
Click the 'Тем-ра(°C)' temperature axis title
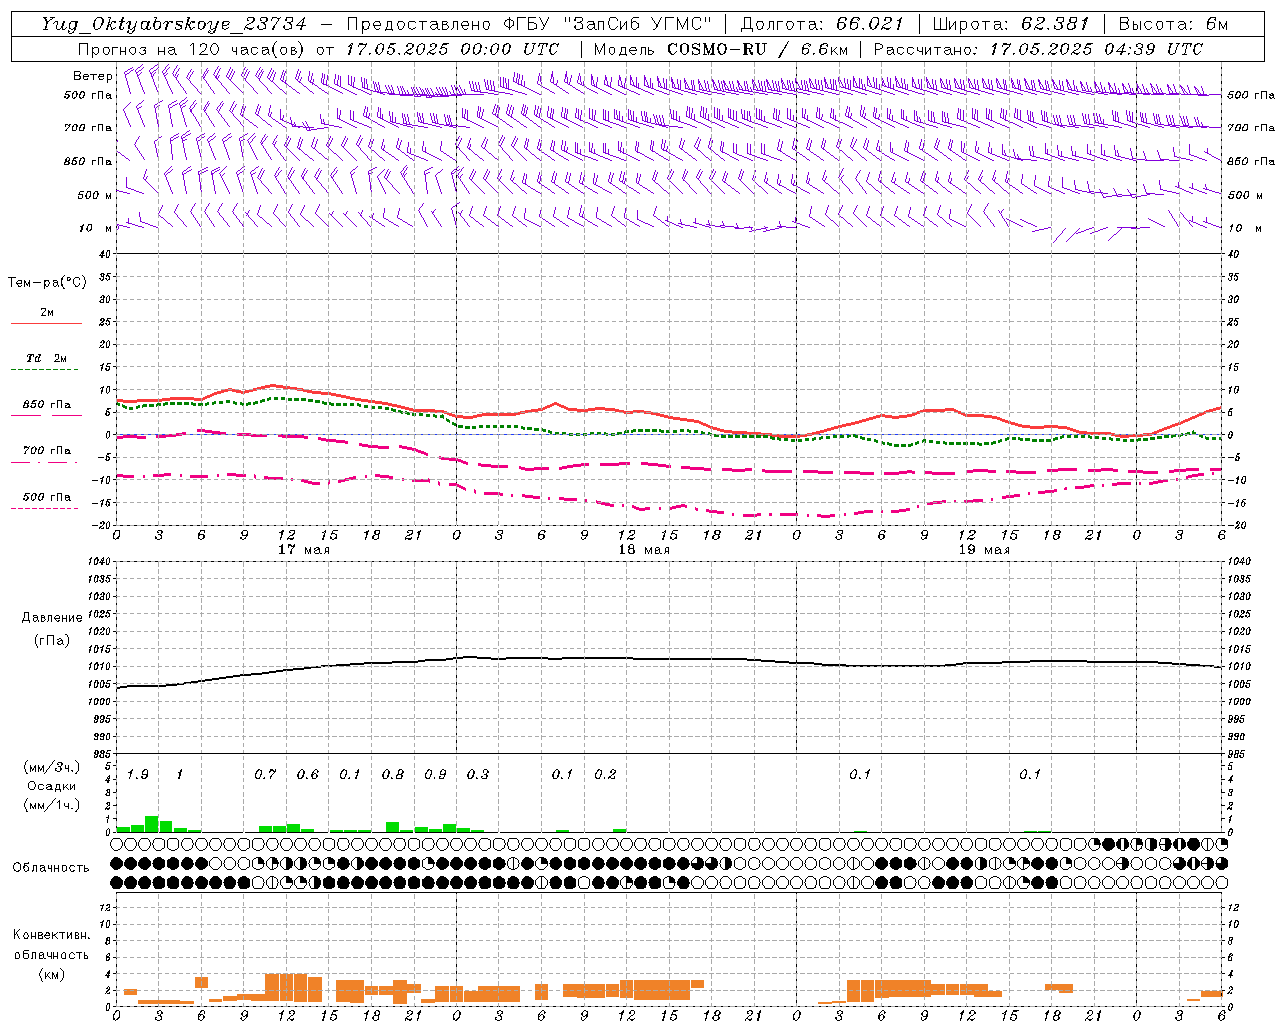coord(47,283)
